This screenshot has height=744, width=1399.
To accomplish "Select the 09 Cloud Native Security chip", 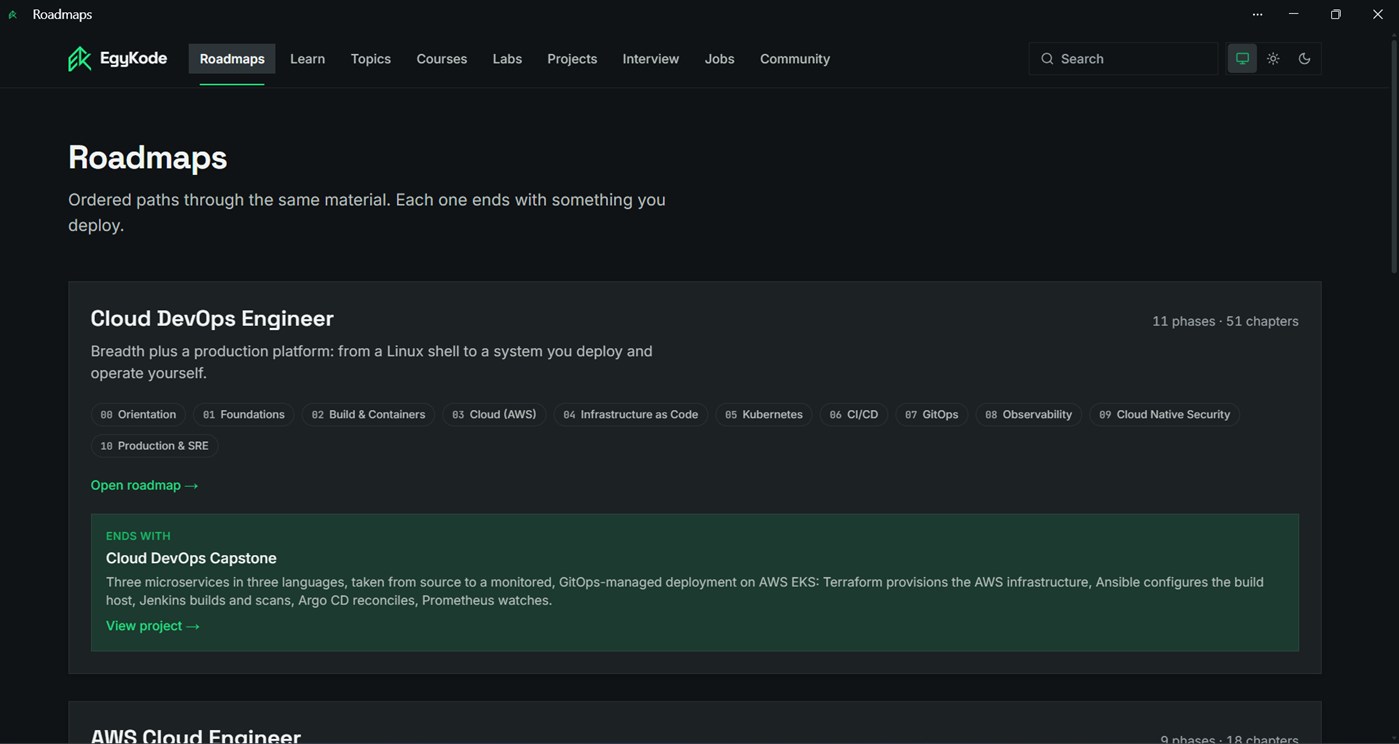I will (x=1164, y=415).
